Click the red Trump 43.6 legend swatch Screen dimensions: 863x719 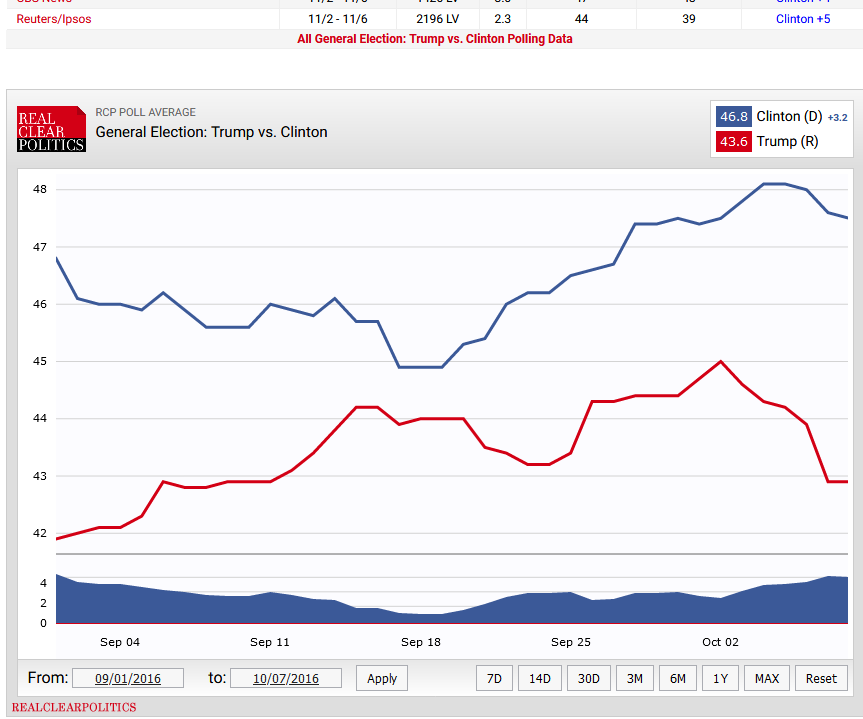coord(733,142)
